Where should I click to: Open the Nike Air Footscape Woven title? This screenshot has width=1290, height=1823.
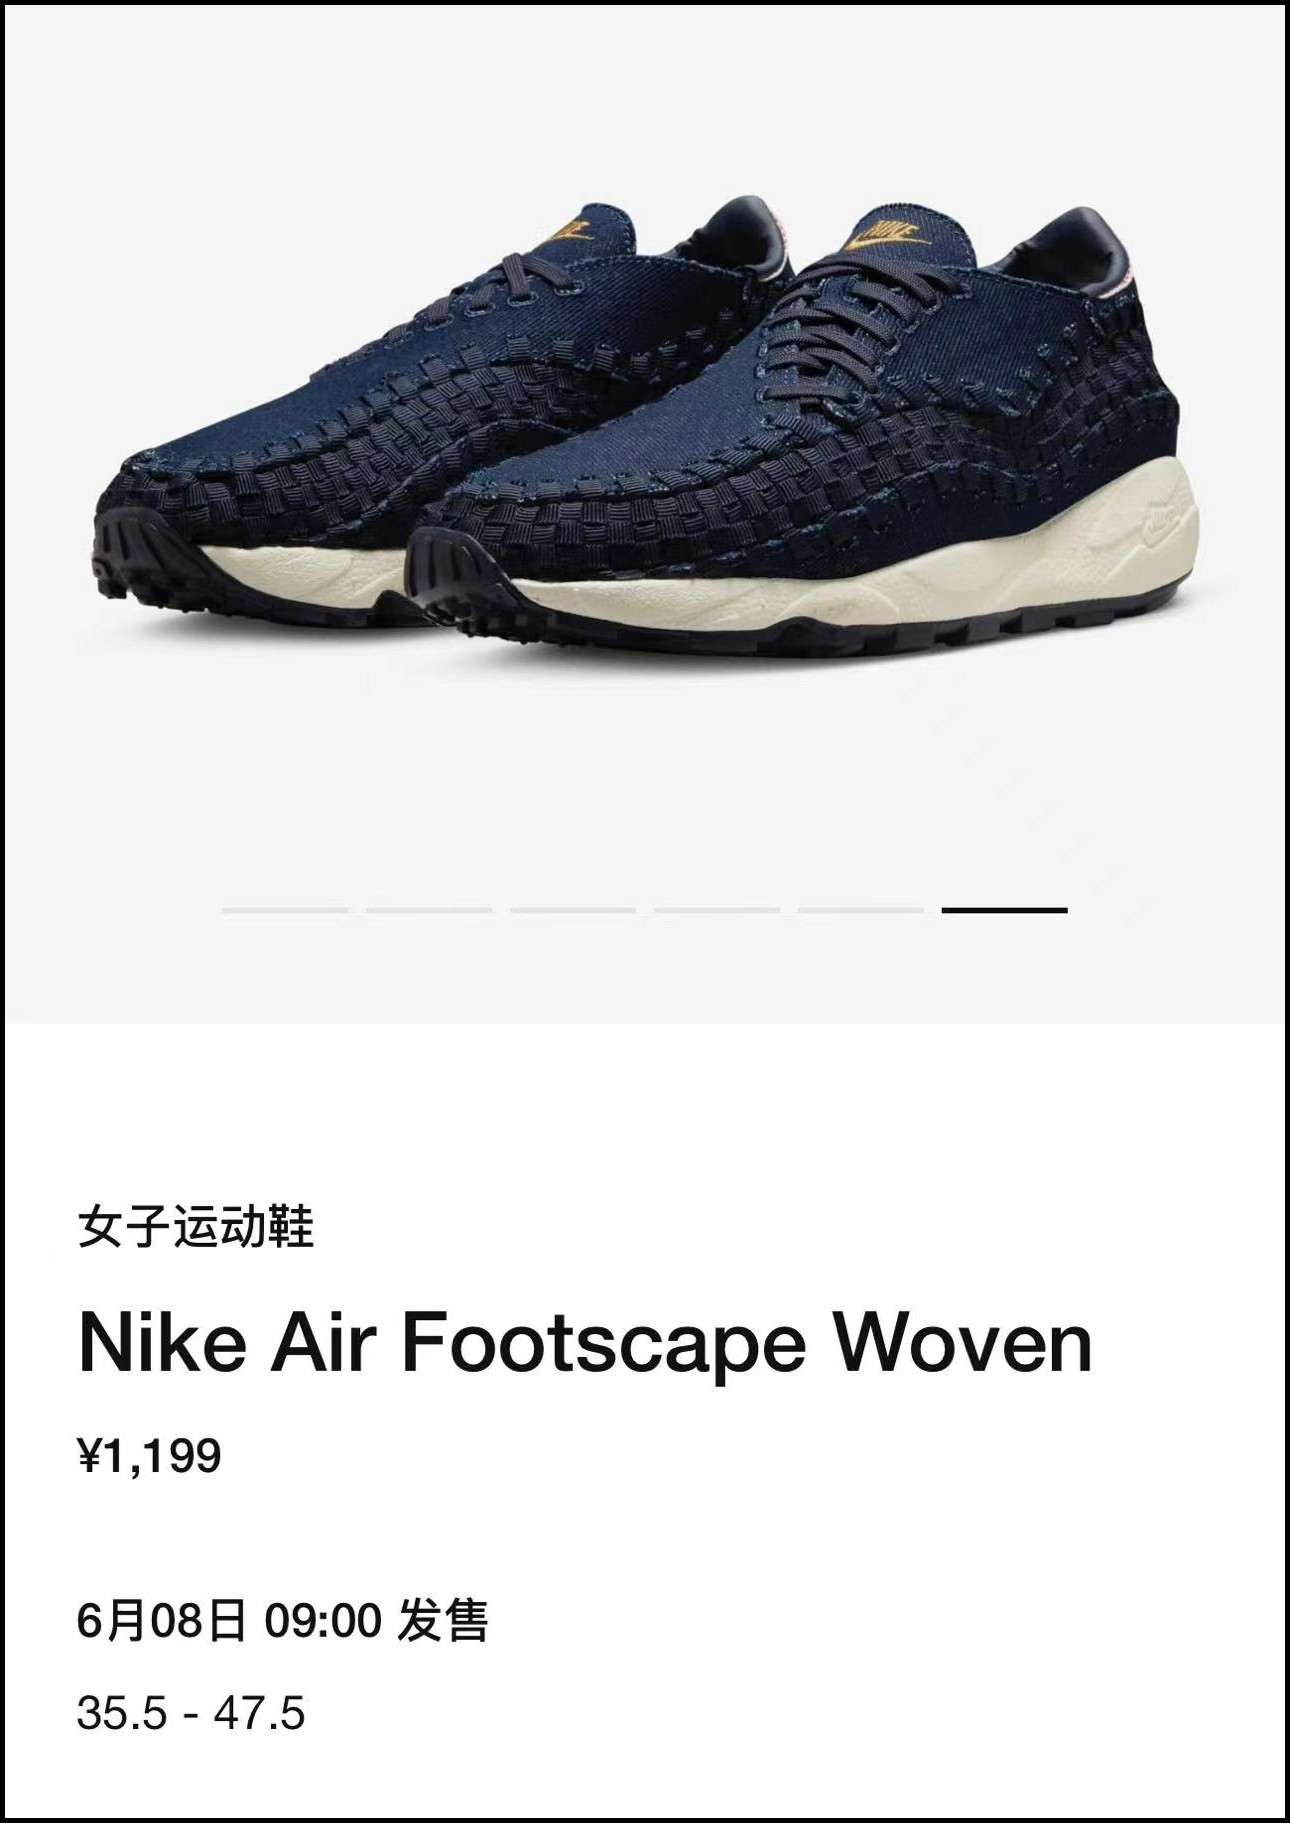click(x=585, y=1345)
